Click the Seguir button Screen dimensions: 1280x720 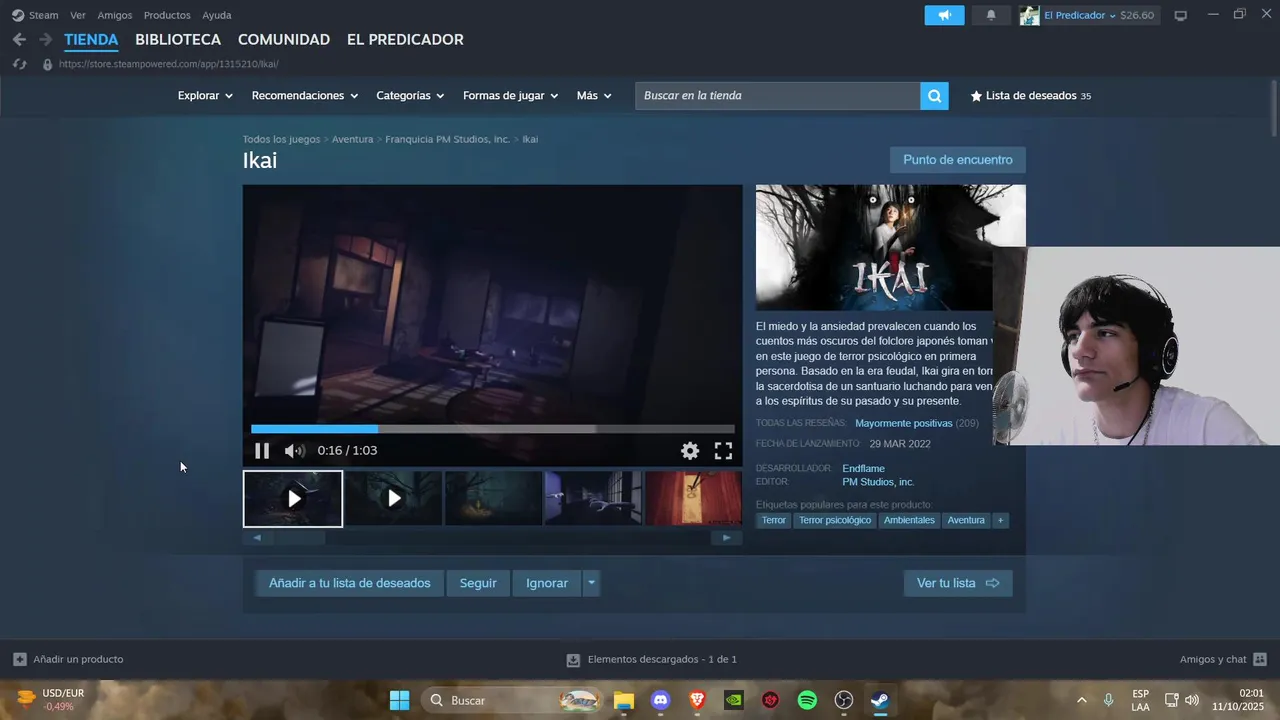coord(478,583)
